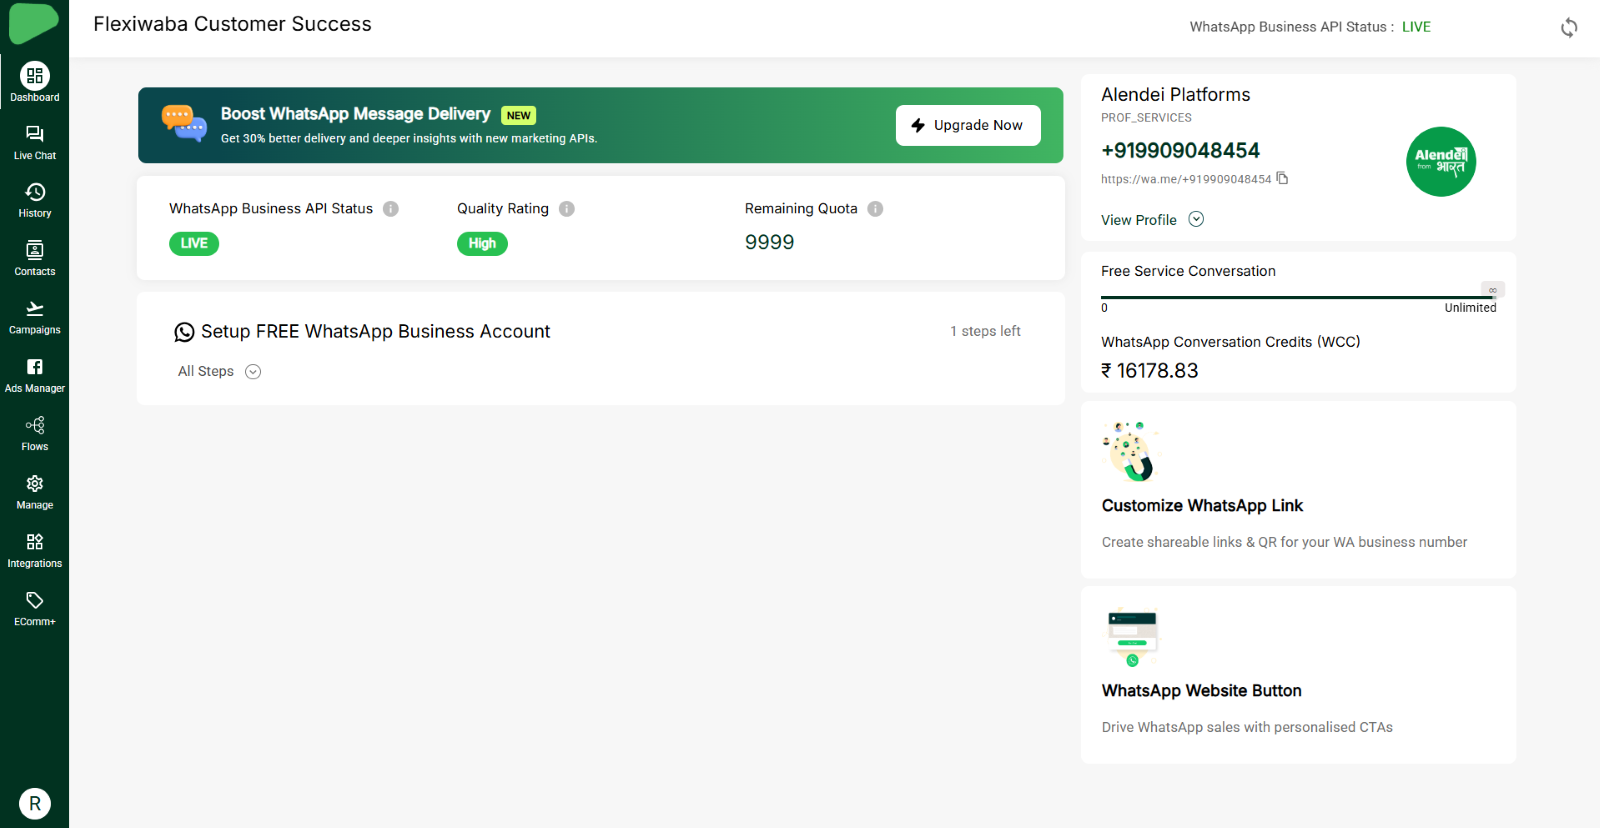1600x828 pixels.
Task: Click the Customize WhatsApp Link illustration
Action: tap(1130, 451)
